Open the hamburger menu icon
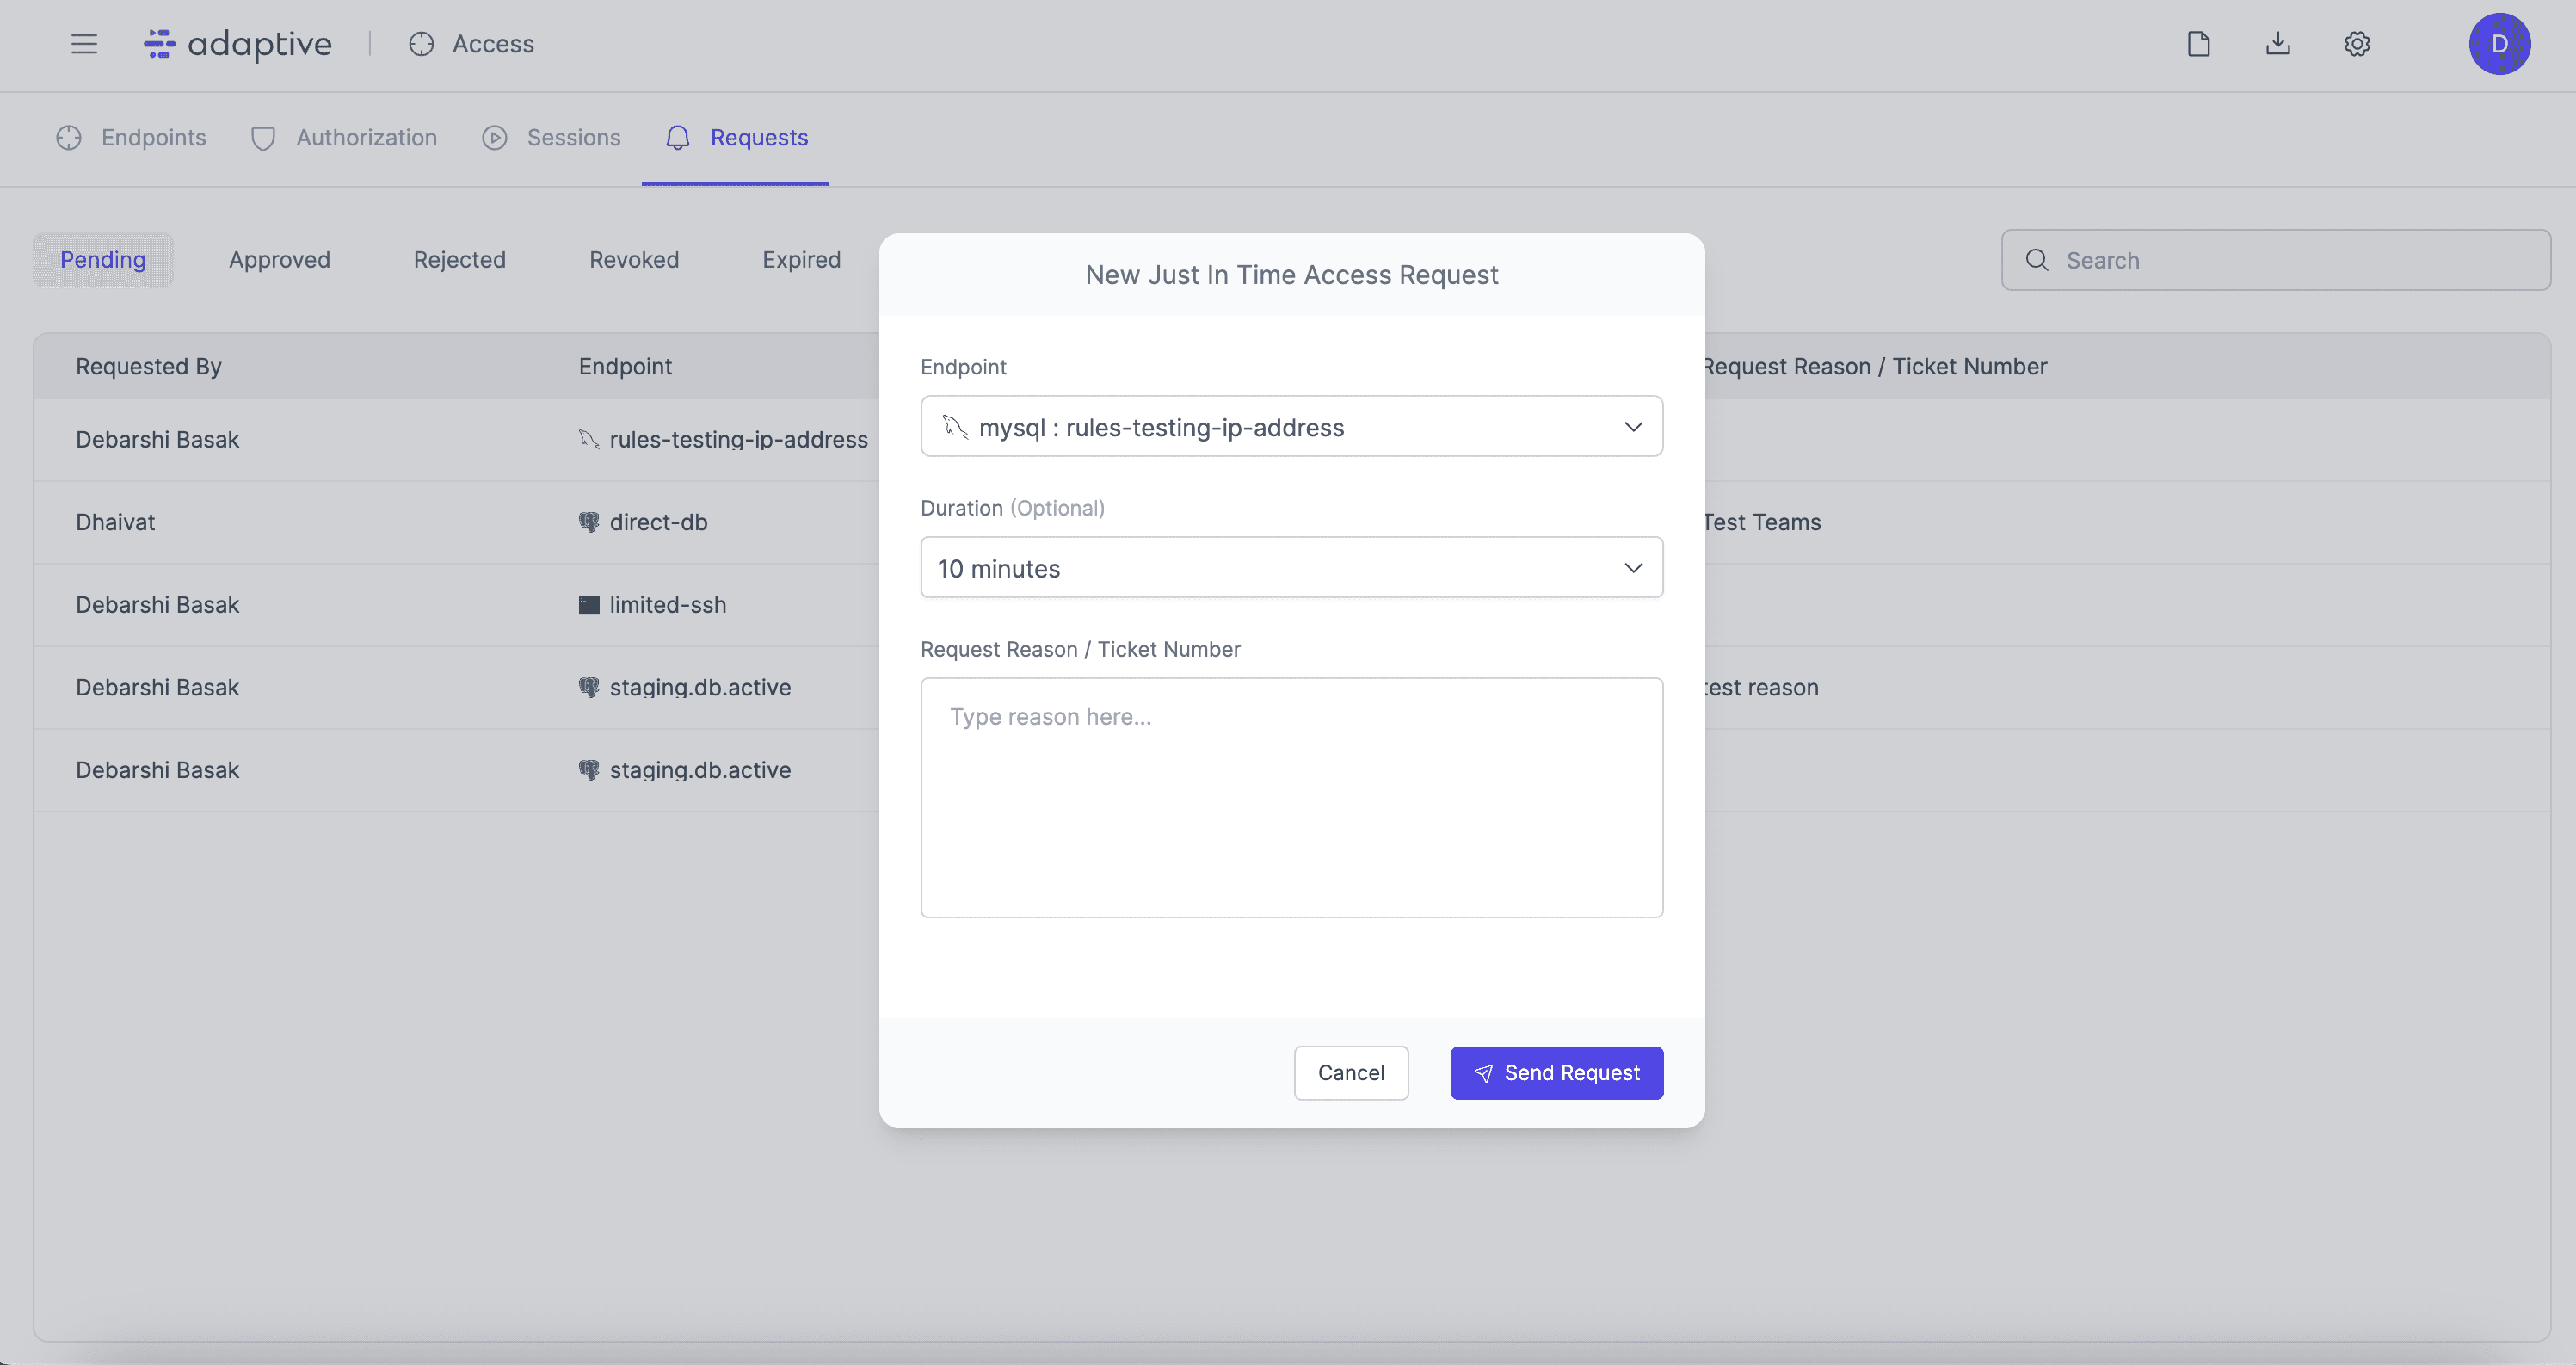Image resolution: width=2576 pixels, height=1365 pixels. (x=84, y=44)
